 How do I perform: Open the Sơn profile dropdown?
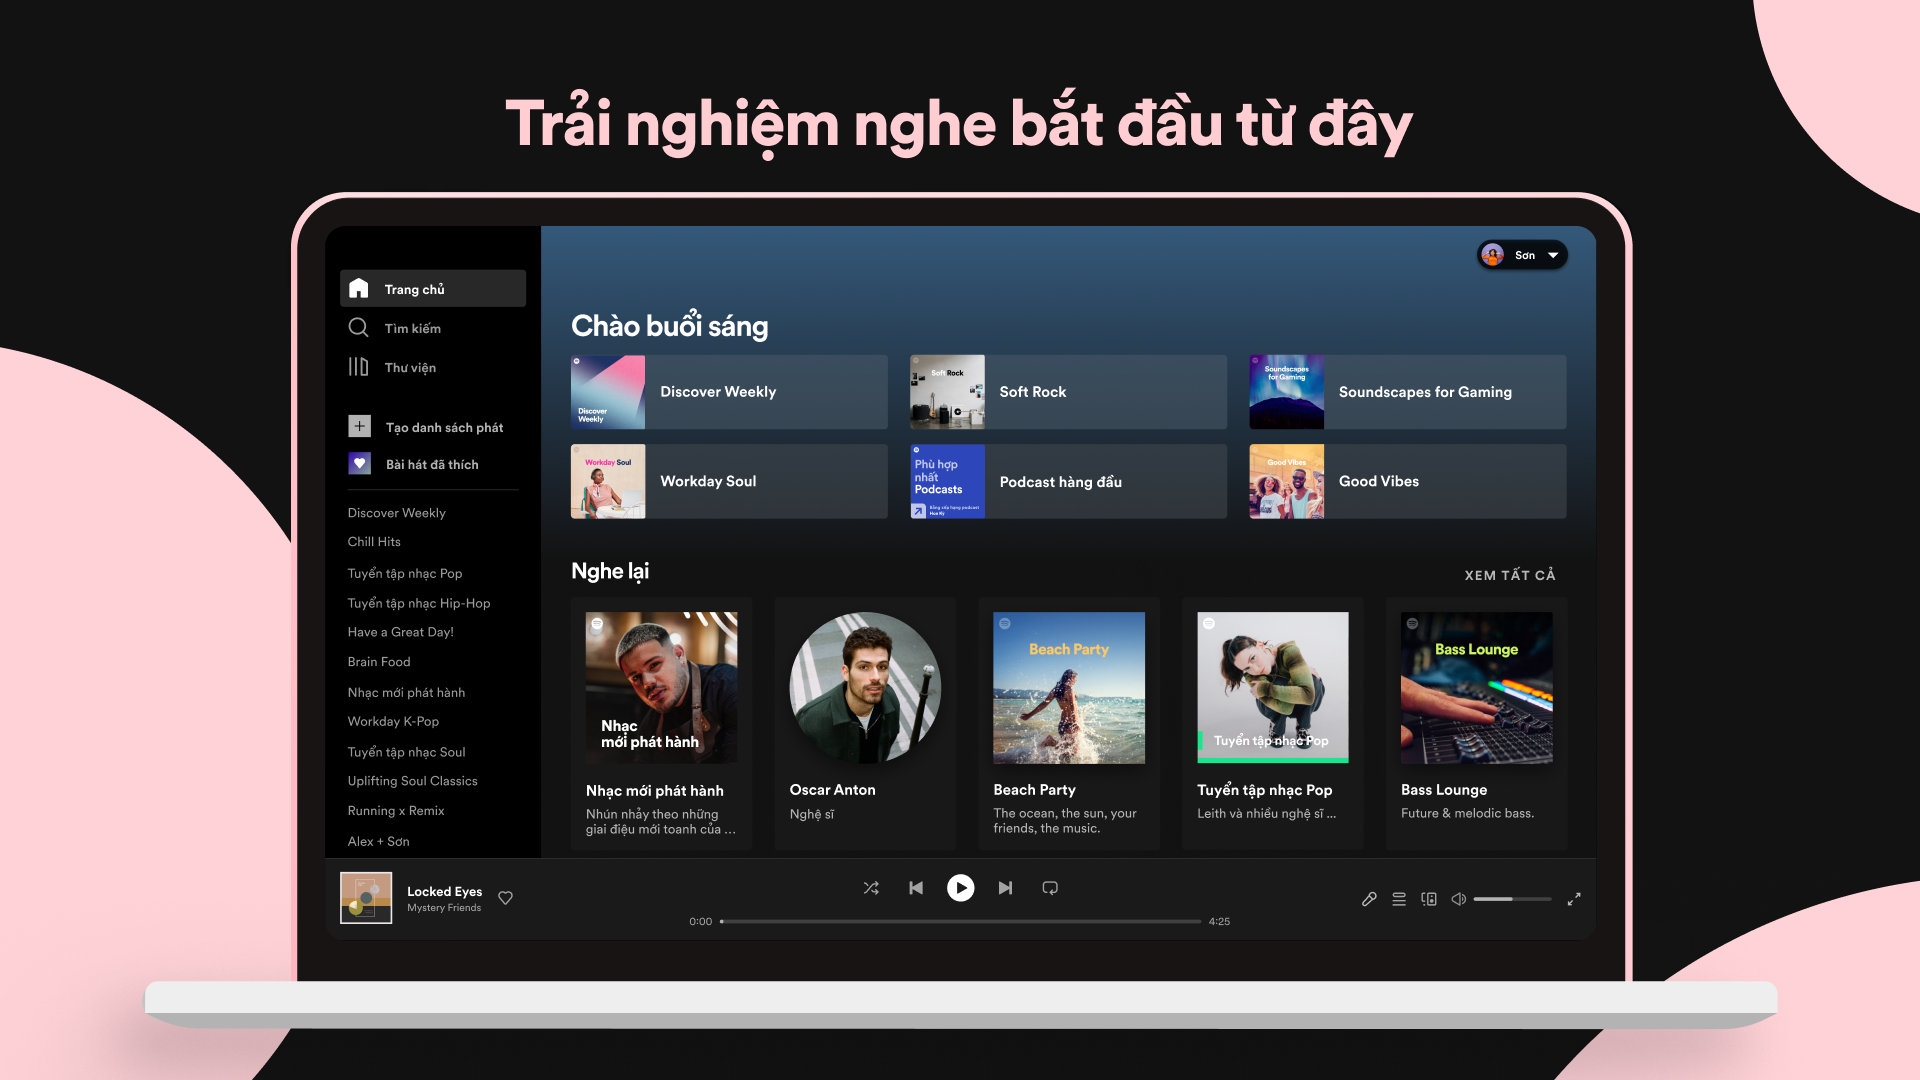click(1522, 255)
